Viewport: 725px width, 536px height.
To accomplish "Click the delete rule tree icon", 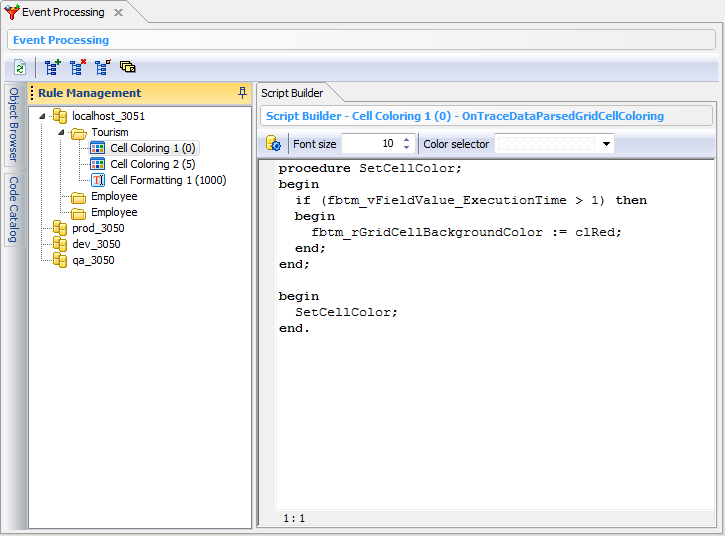I will (x=78, y=68).
